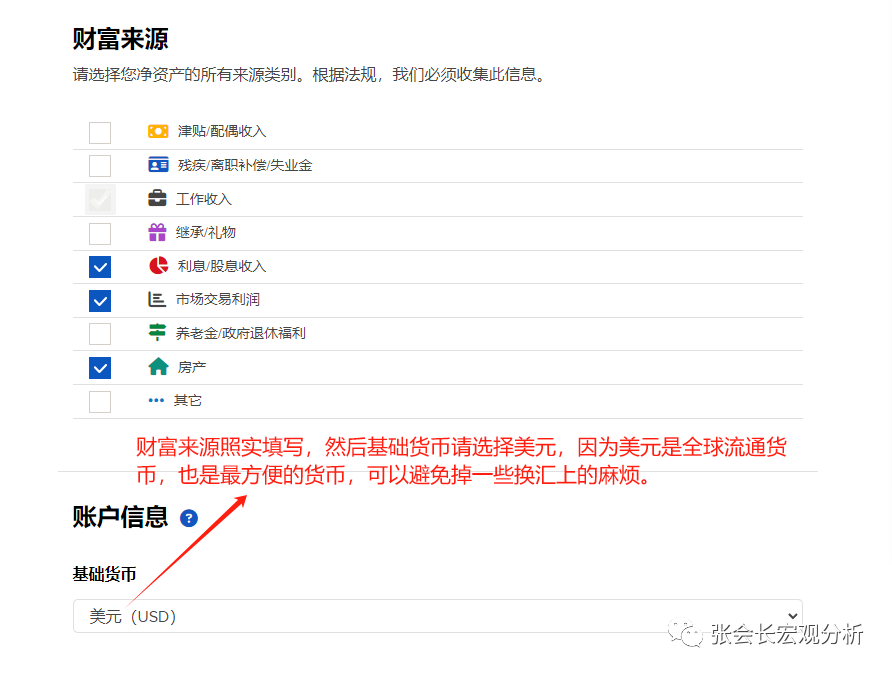Select the 市场交易利润 label text

[x=218, y=300]
